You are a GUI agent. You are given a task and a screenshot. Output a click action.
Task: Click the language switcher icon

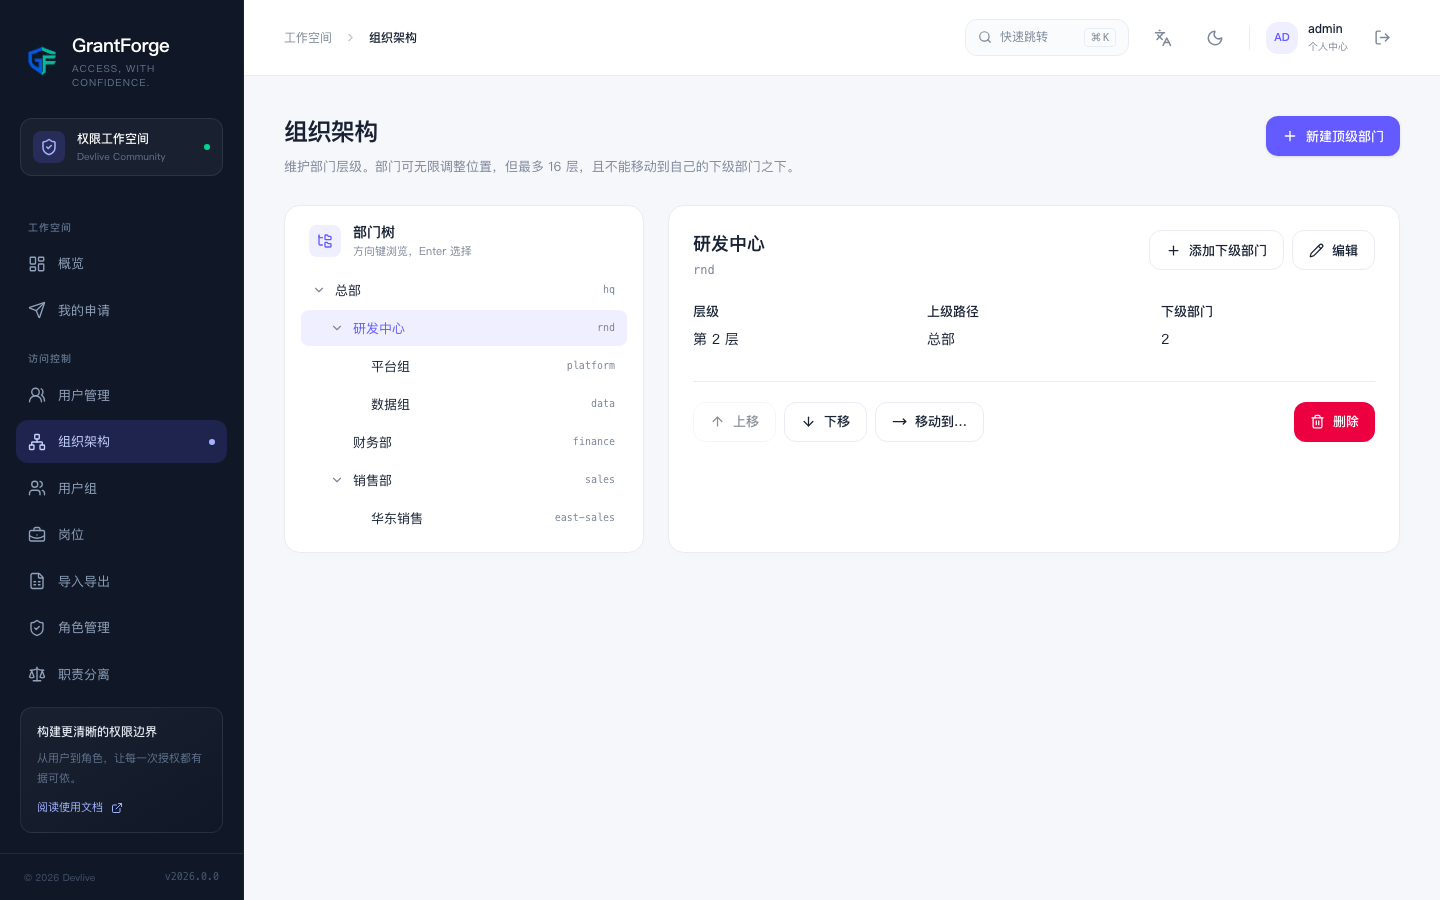(x=1163, y=38)
